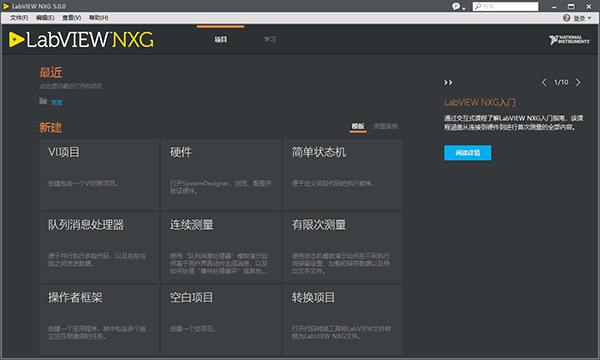
Task: Create a new VI项目 template
Action: click(x=99, y=174)
